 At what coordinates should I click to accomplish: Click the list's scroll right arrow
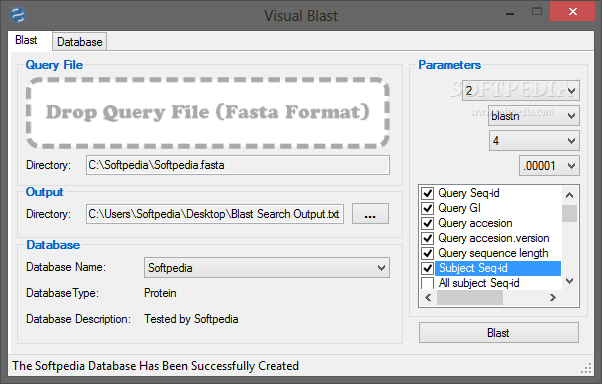[552, 298]
